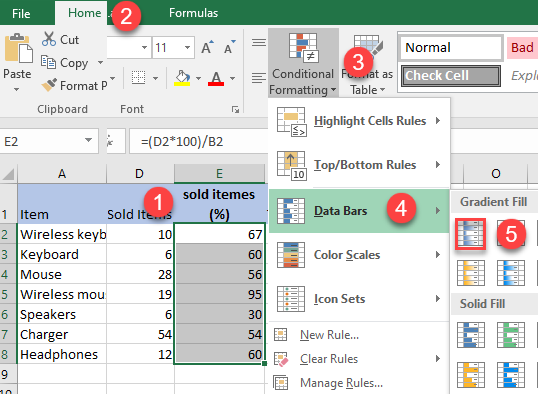The image size is (538, 394).
Task: Select green solid fill data bar
Action: pos(511,335)
